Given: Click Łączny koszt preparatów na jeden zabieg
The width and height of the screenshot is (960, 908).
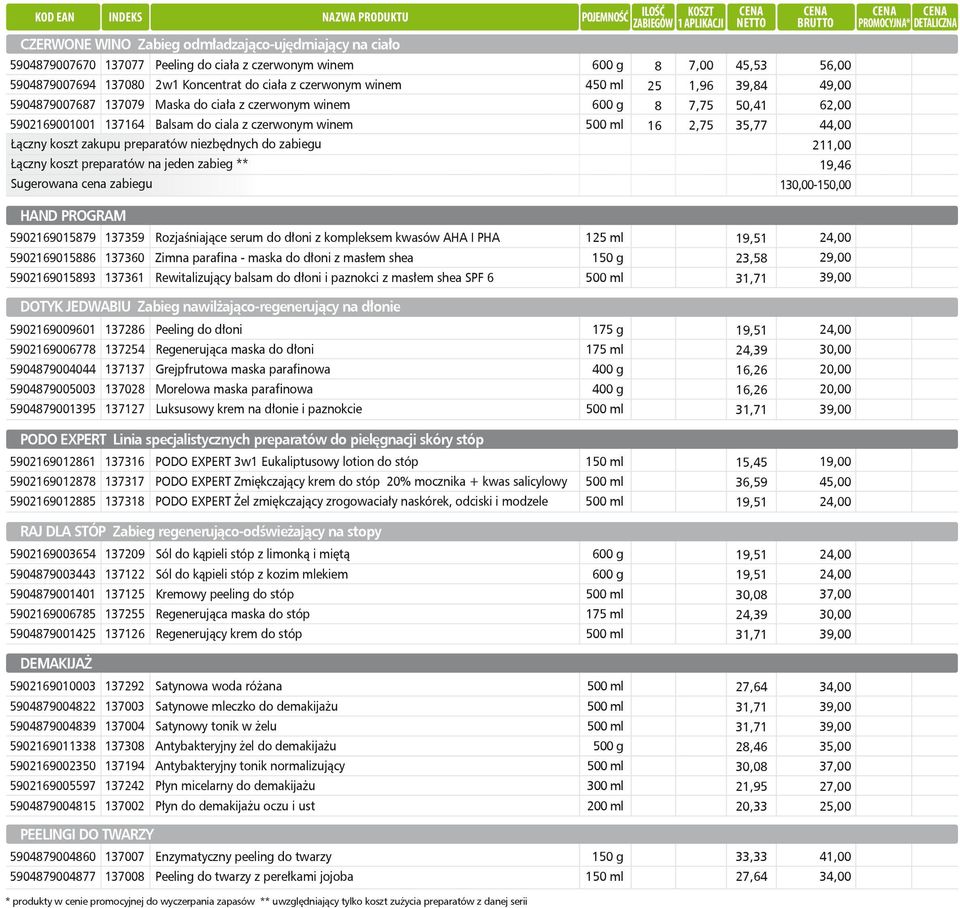Looking at the screenshot, I should pos(129,164).
